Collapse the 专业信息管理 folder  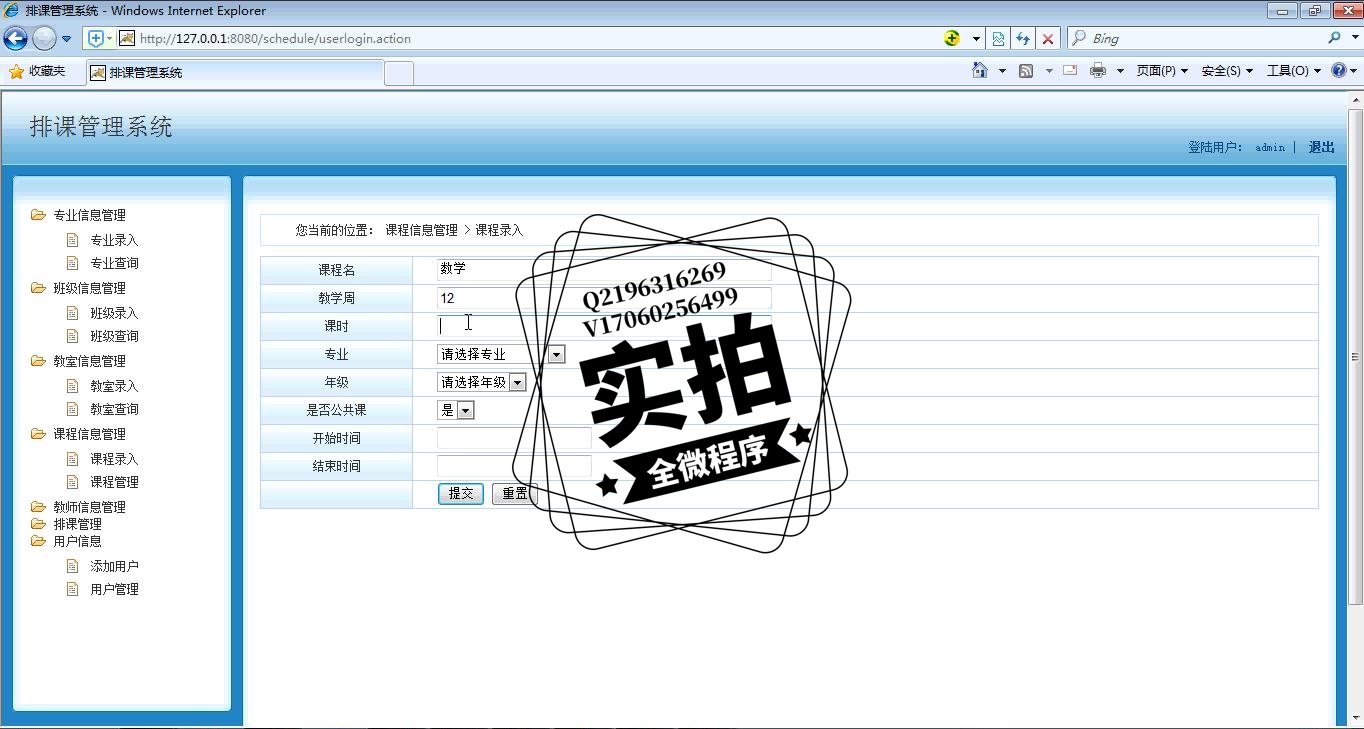[x=89, y=215]
